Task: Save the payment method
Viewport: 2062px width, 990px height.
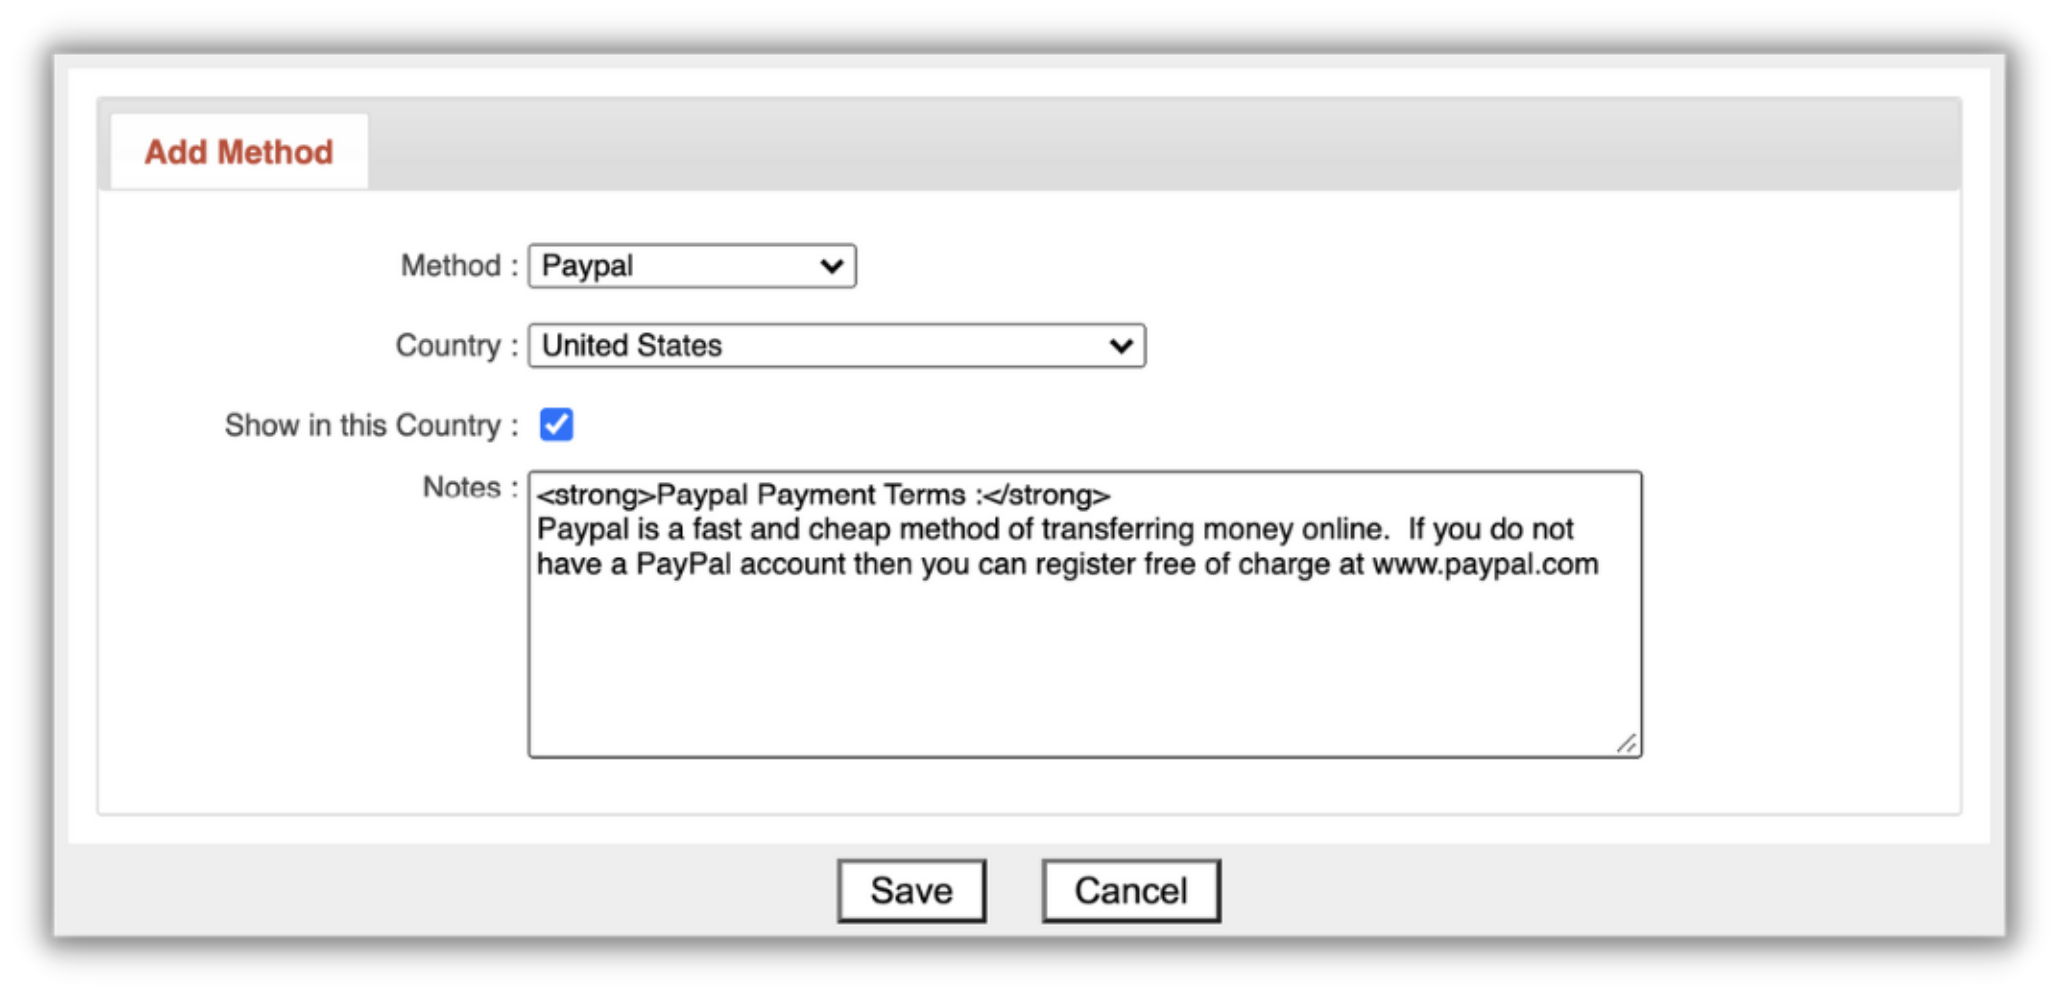Action: coord(912,891)
